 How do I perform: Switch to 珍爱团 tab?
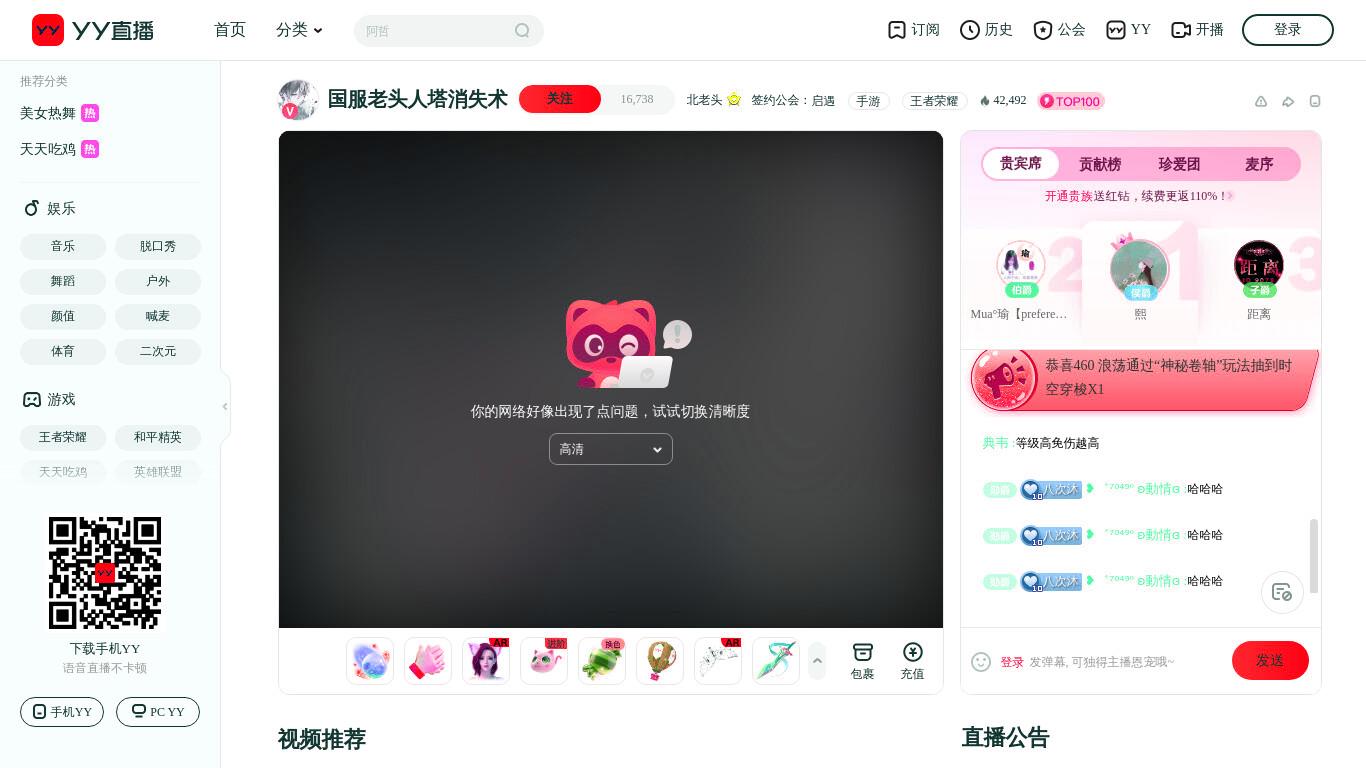pyautogui.click(x=1179, y=164)
